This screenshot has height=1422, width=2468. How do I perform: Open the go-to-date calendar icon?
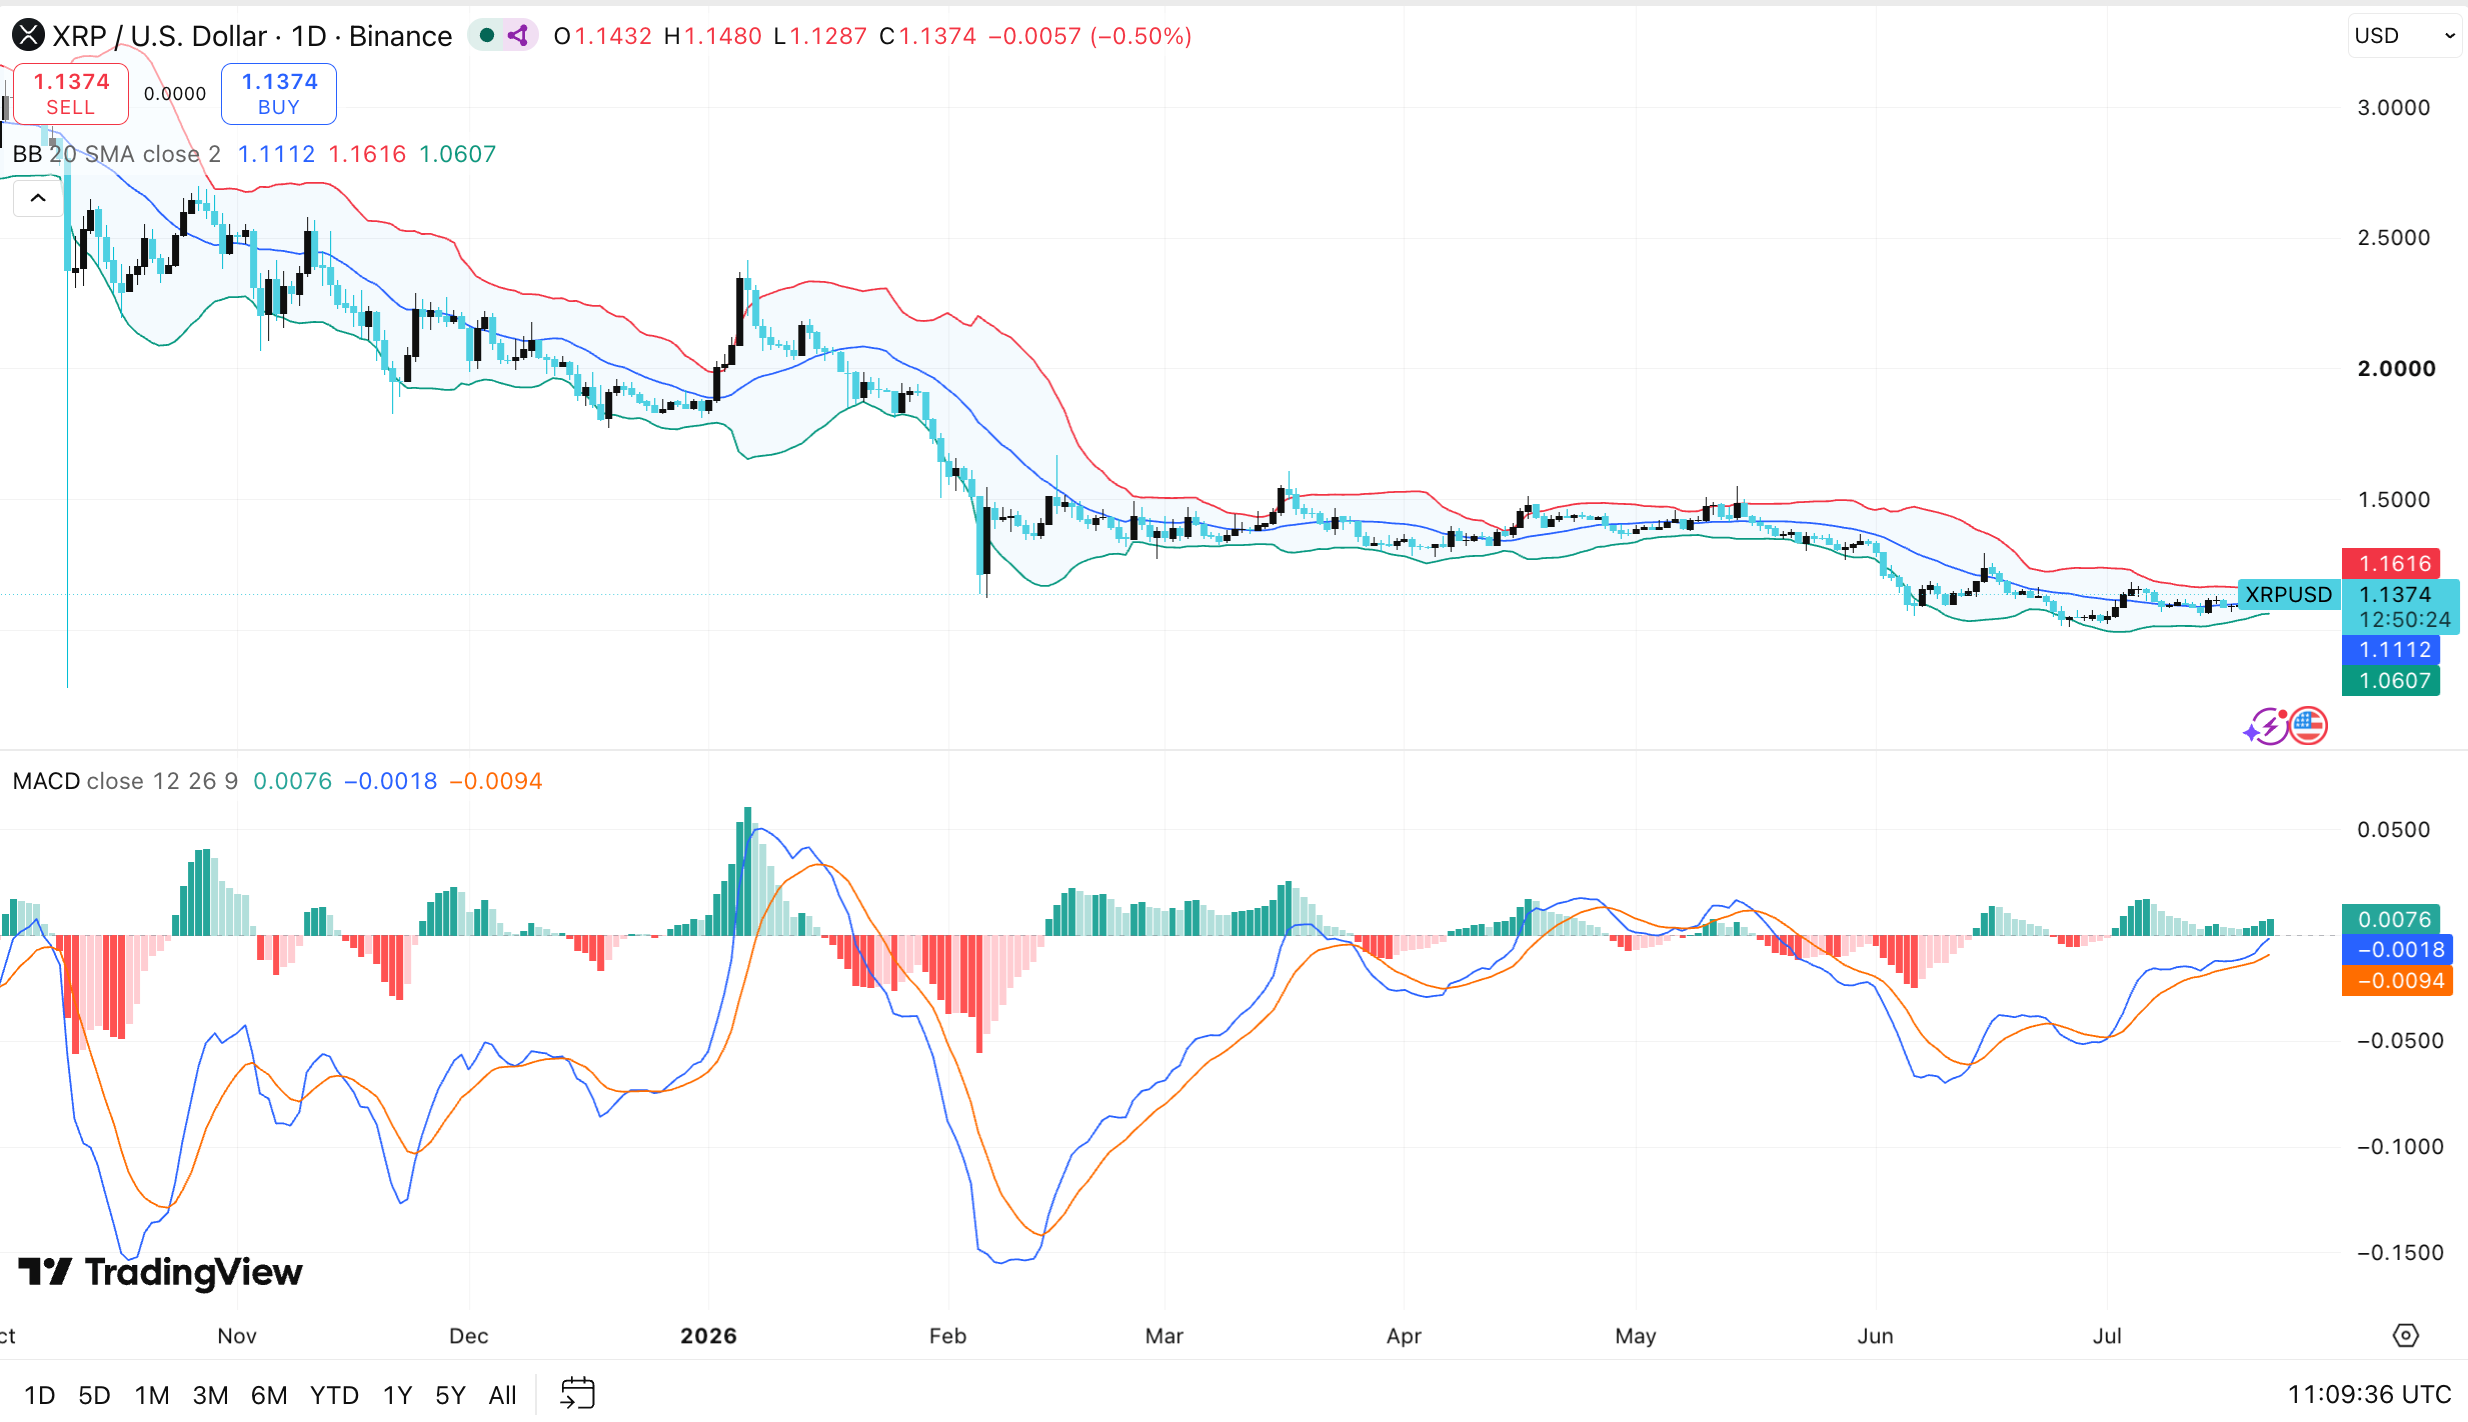pos(578,1393)
